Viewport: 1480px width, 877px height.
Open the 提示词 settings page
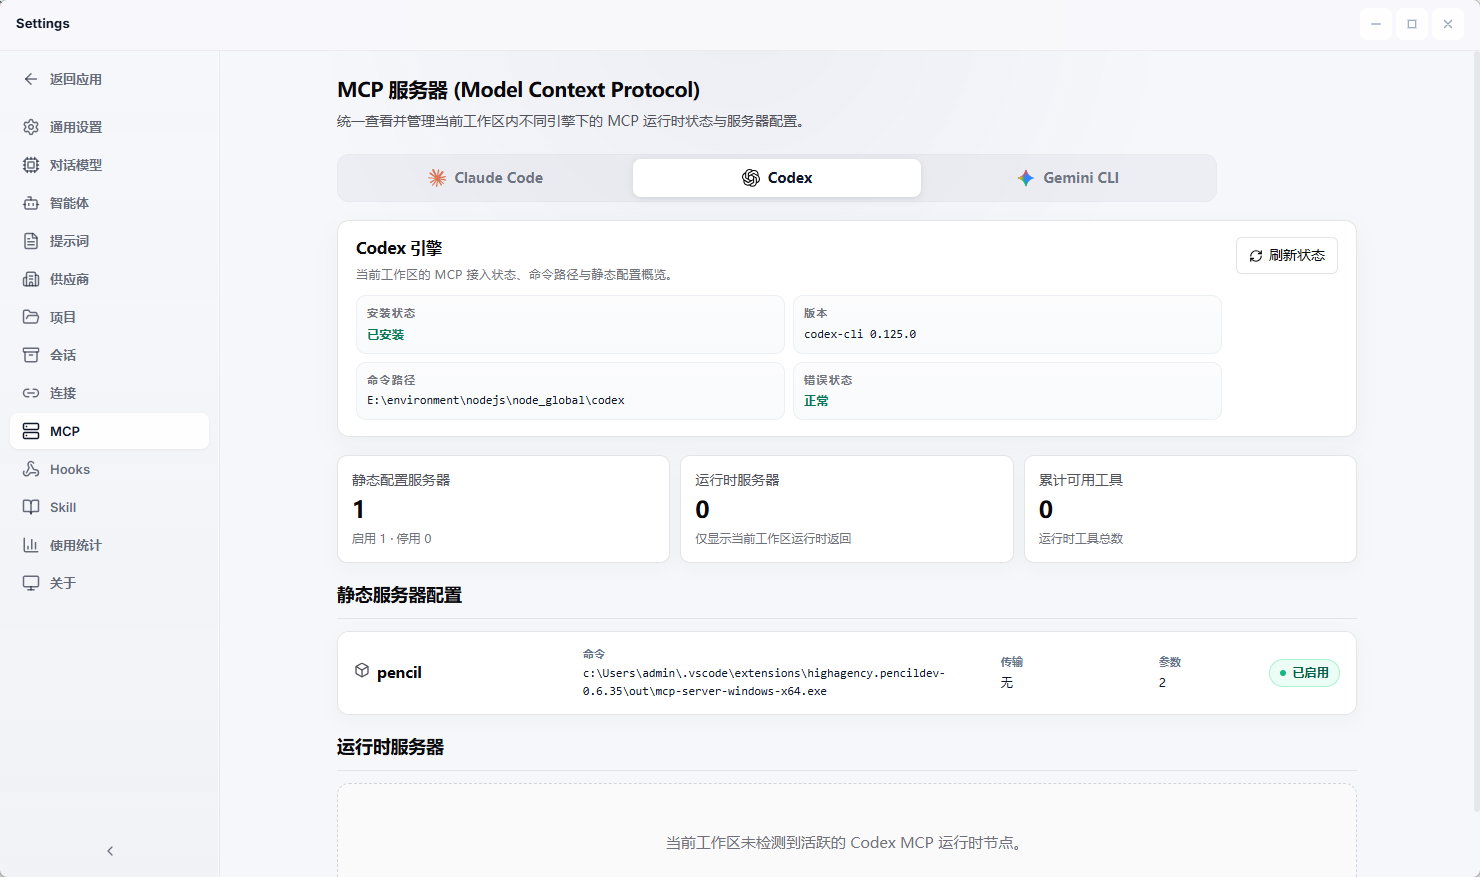click(110, 241)
